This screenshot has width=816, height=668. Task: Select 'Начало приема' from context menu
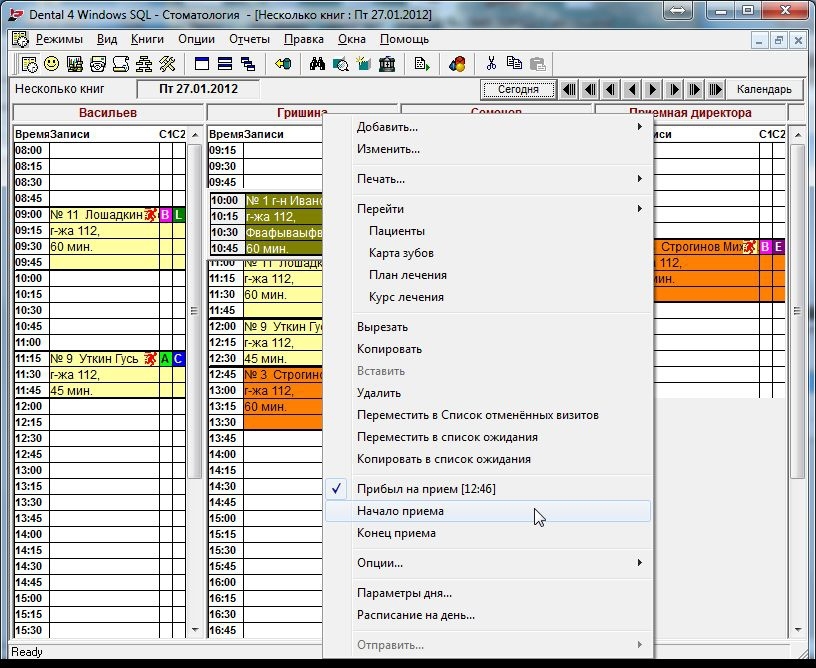click(400, 511)
